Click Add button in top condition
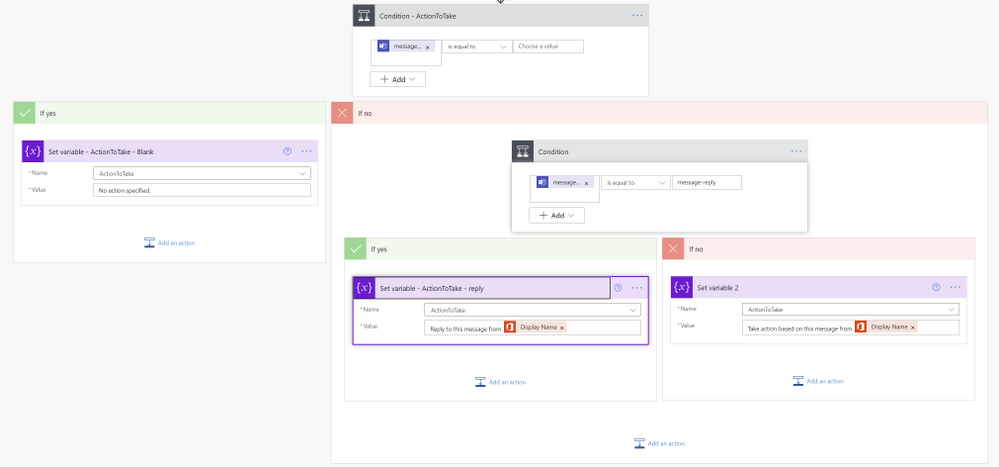 click(398, 79)
